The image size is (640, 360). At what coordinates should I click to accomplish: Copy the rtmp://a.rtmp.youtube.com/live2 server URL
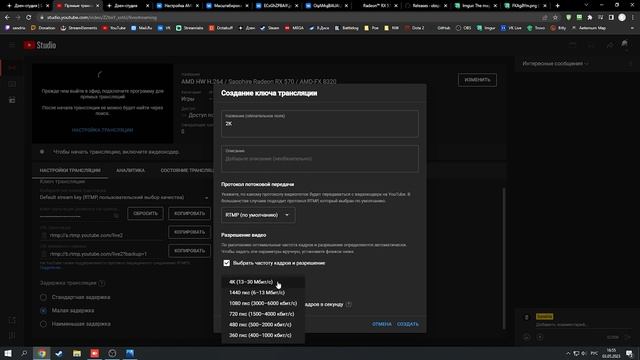(189, 232)
